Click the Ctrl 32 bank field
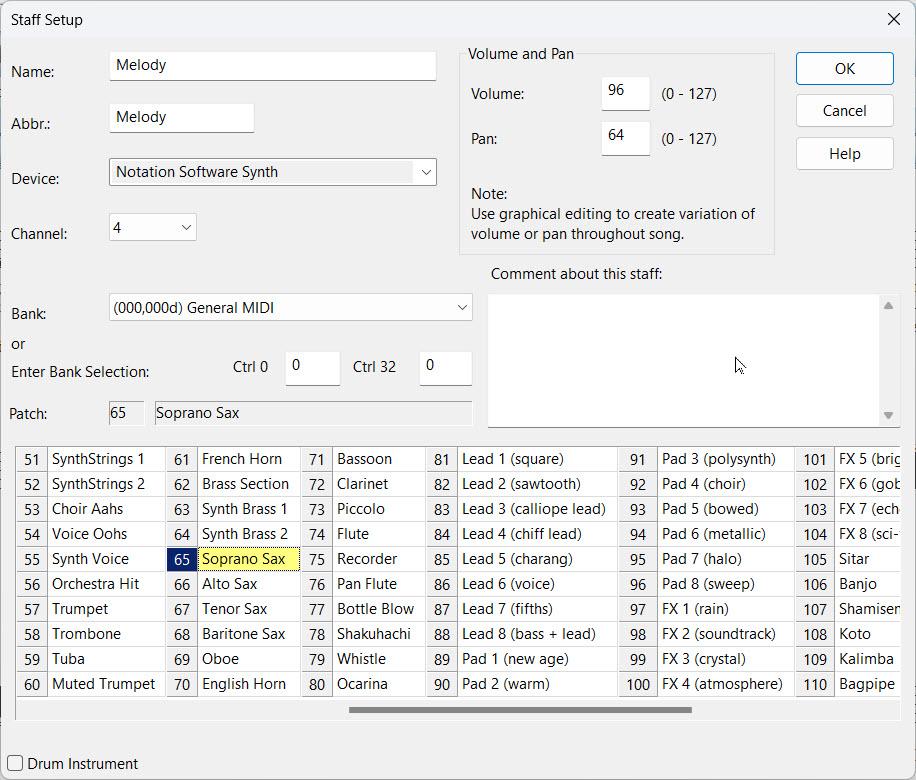The height and width of the screenshot is (780, 916). [445, 367]
